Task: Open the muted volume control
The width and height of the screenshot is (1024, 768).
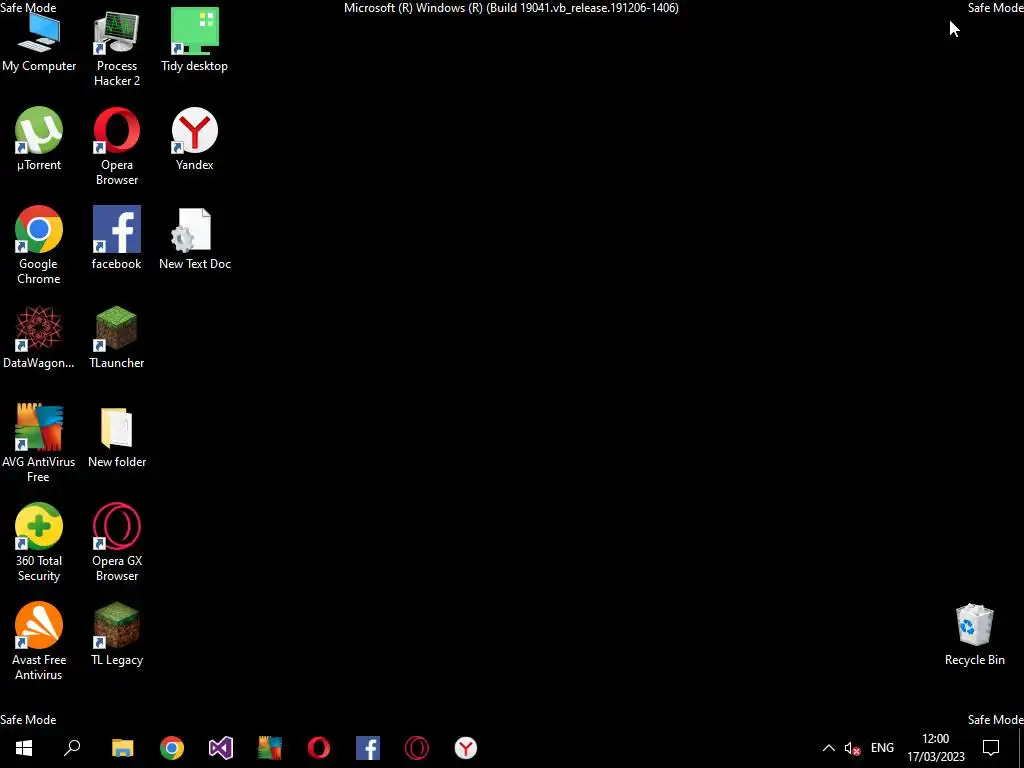Action: point(852,748)
